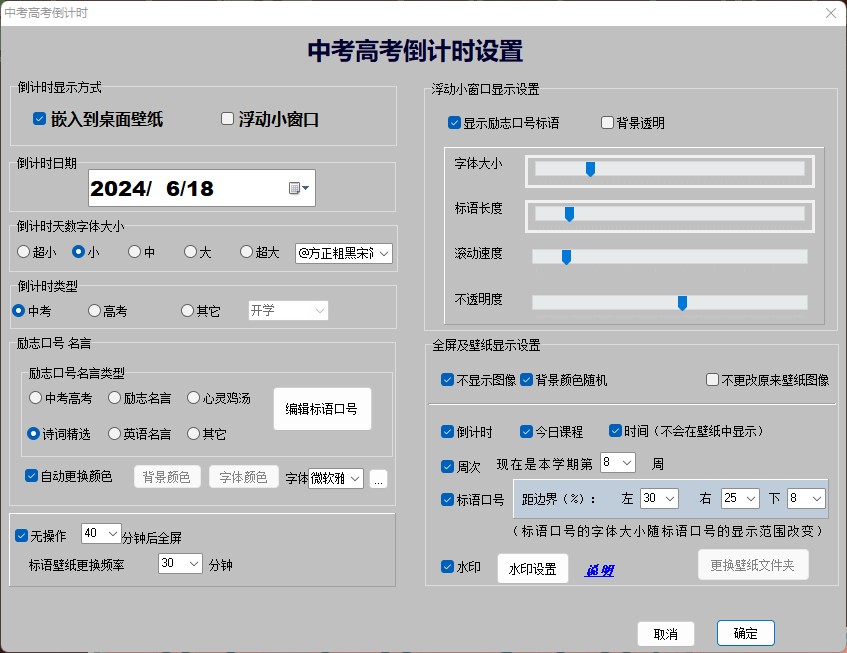Enable 不更改原来壁纸图像 checkbox
Screen dimensions: 847x653
(x=712, y=380)
